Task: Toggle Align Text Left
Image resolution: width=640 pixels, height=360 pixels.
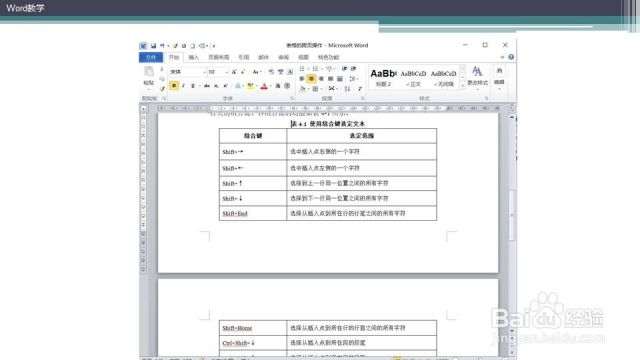Action: pyautogui.click(x=302, y=79)
